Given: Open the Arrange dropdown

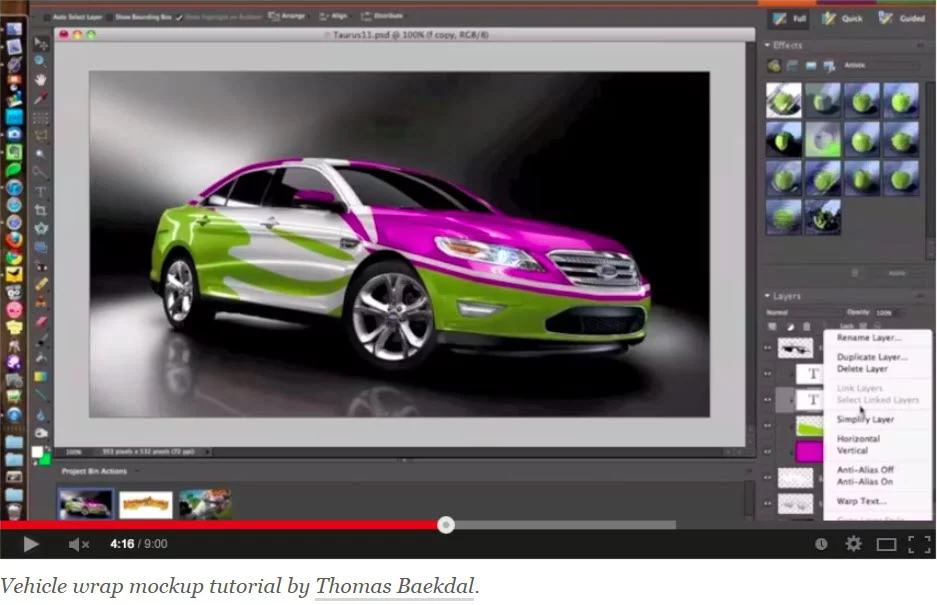Looking at the screenshot, I should pyautogui.click(x=287, y=16).
